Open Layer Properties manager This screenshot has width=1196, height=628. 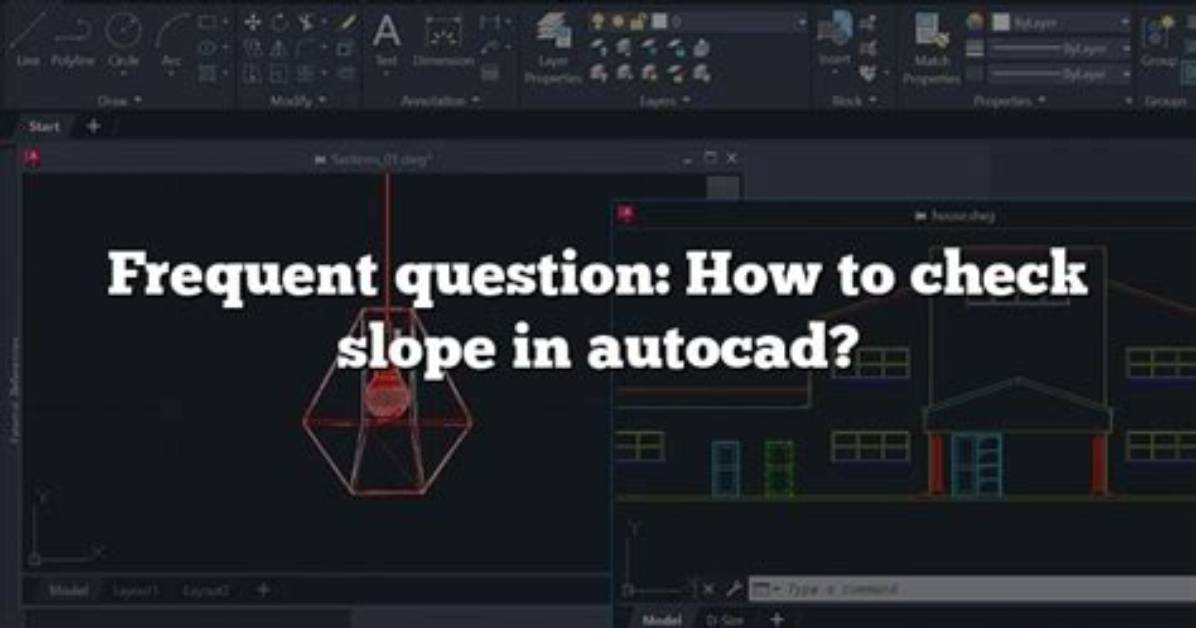(553, 47)
